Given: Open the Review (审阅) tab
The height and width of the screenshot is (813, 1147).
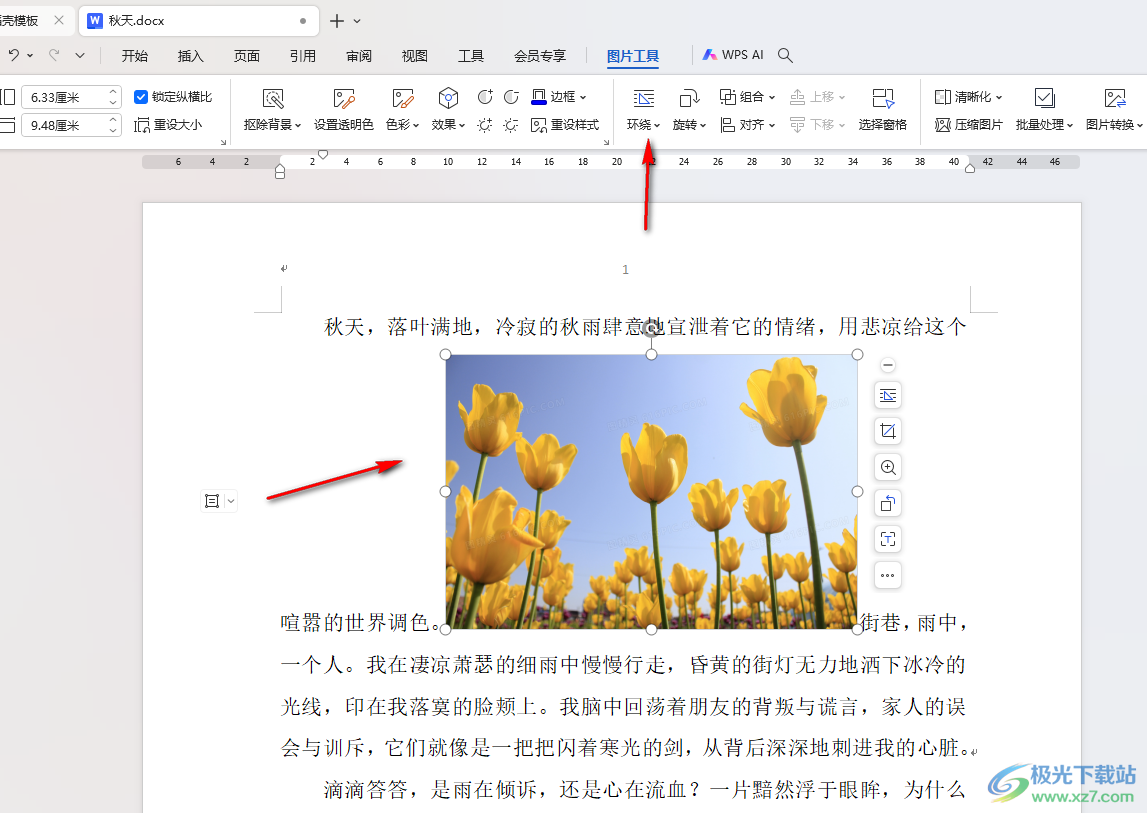Looking at the screenshot, I should [358, 56].
